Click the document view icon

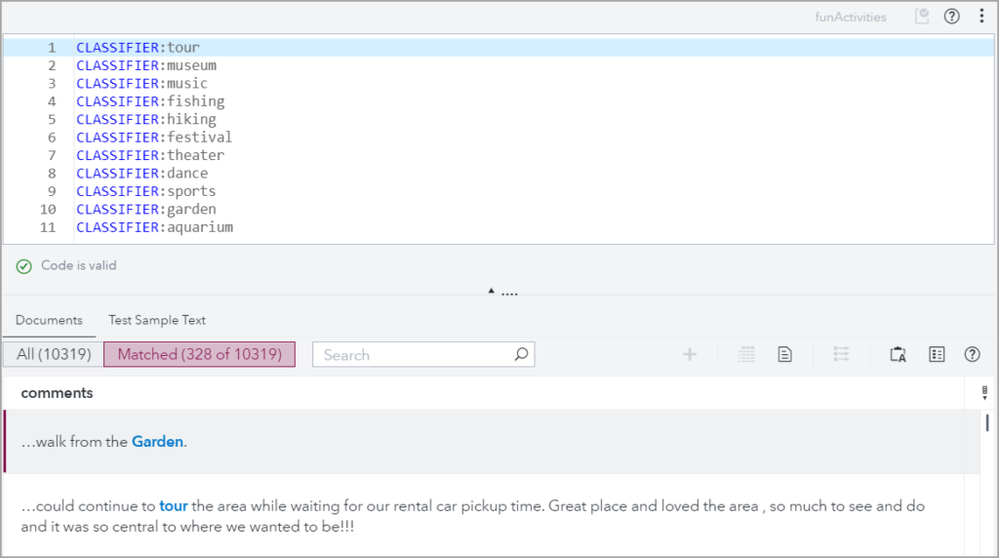click(785, 354)
